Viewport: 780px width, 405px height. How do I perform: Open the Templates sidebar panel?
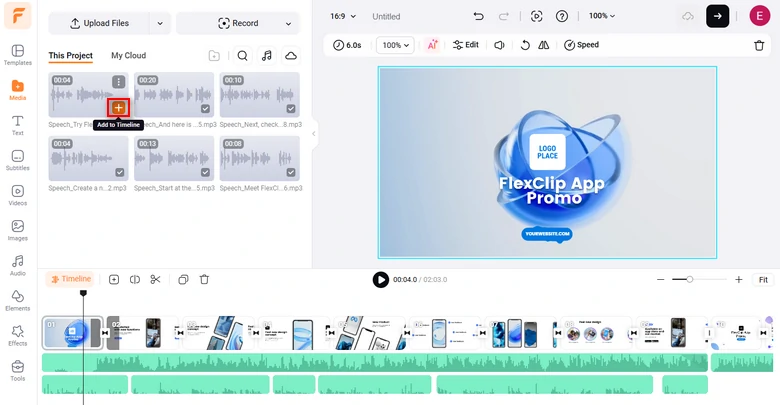(x=17, y=55)
